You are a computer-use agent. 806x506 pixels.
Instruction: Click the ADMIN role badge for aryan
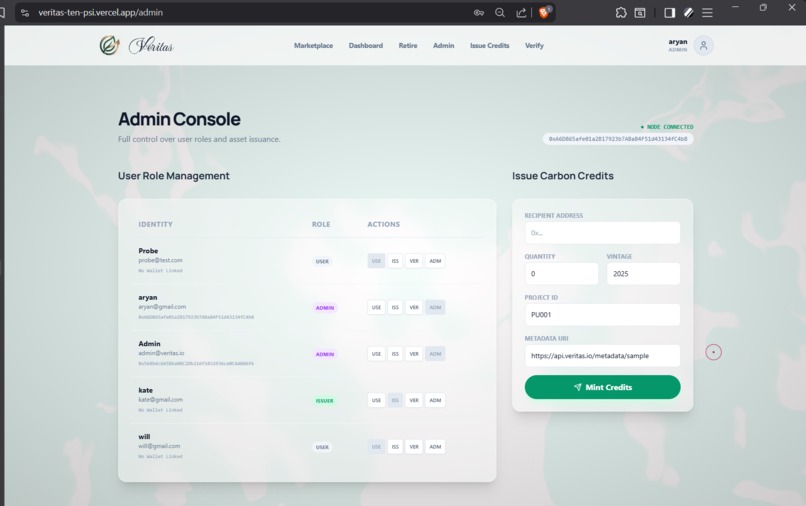325,308
